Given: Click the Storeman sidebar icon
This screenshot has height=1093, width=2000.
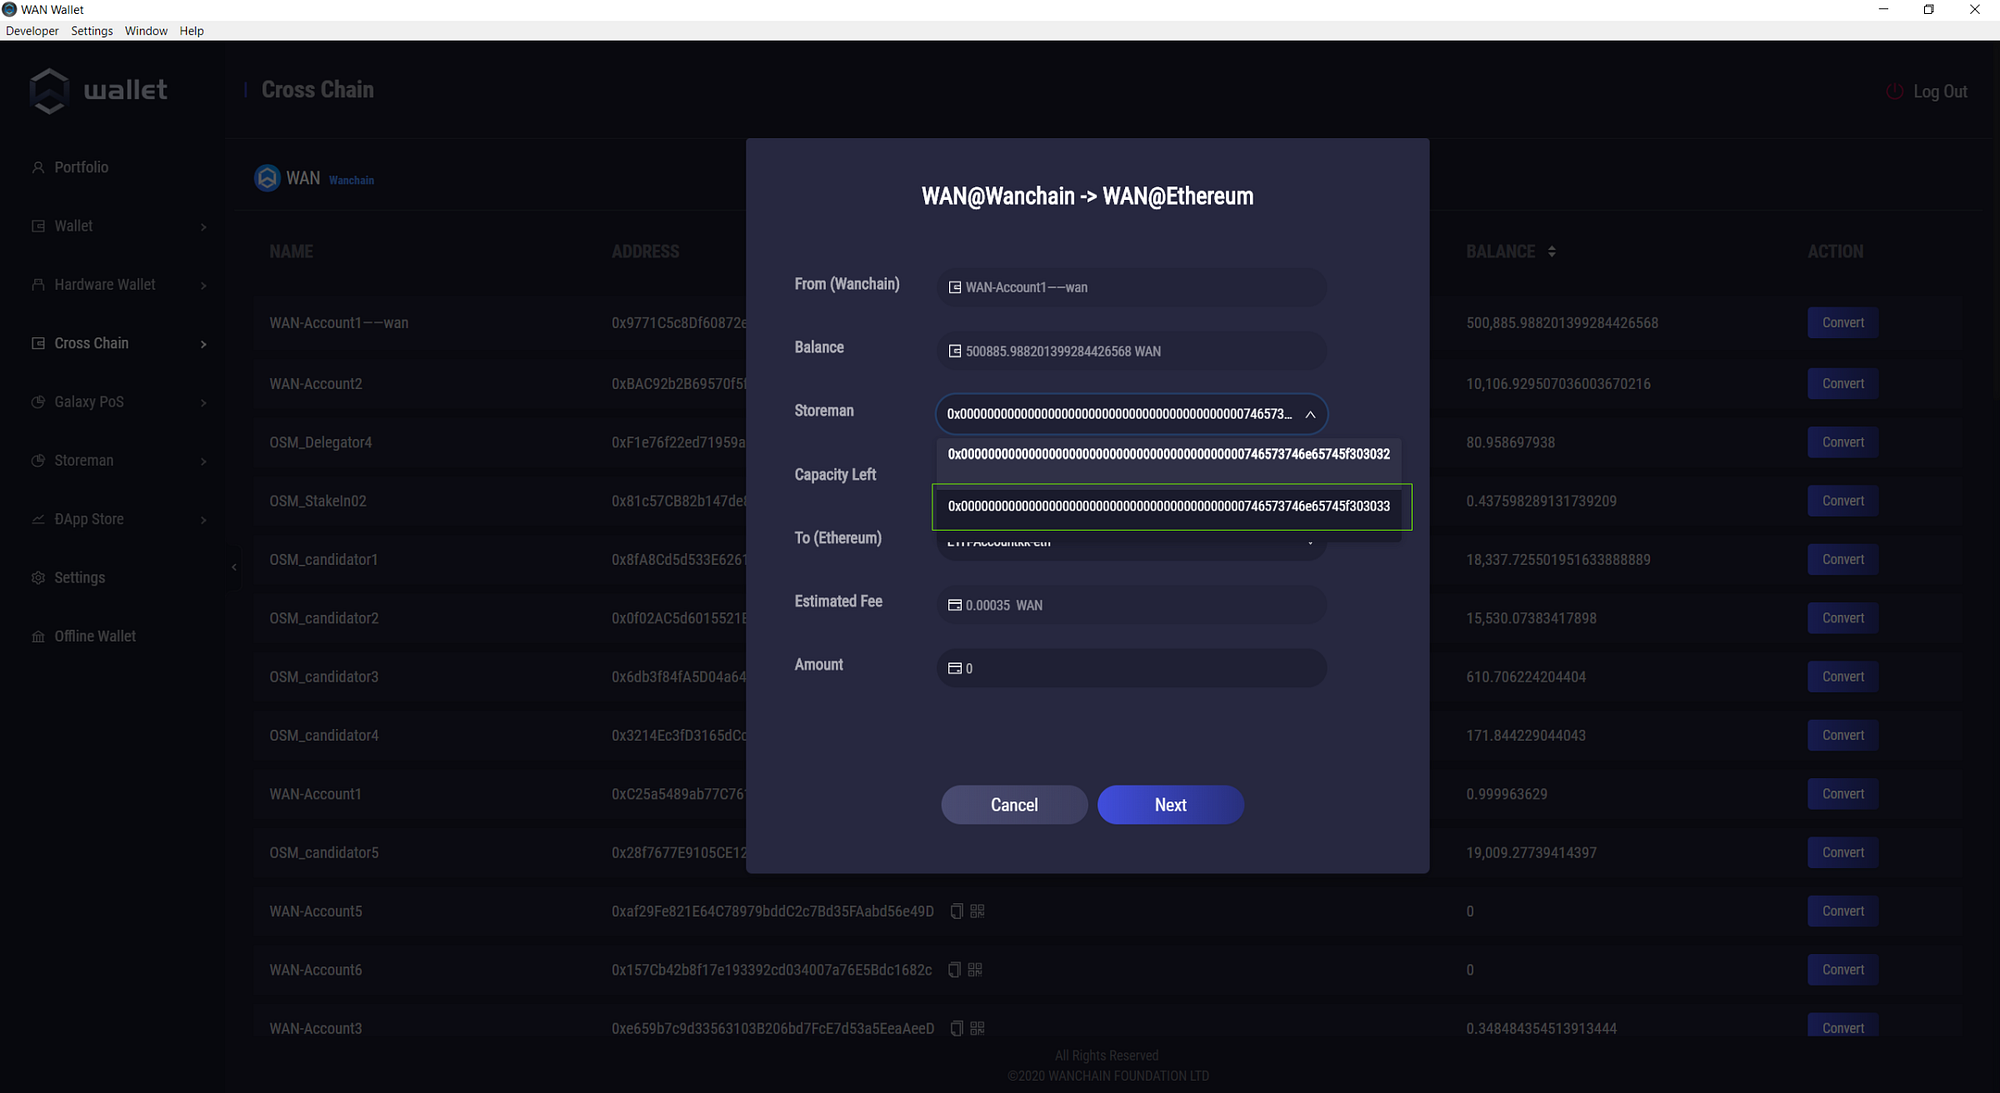Looking at the screenshot, I should (38, 461).
